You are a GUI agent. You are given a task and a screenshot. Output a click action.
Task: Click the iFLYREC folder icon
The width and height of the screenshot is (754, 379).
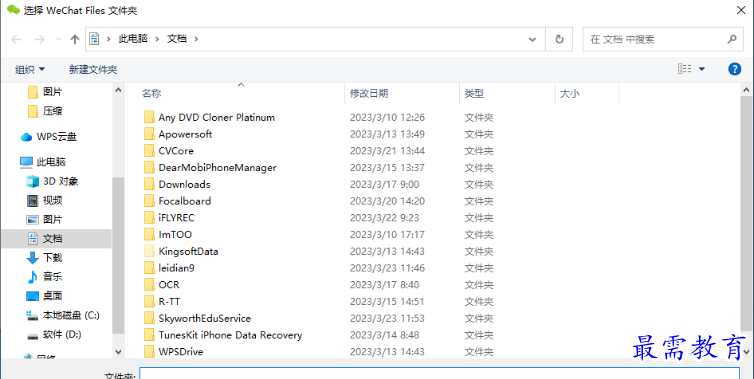pyautogui.click(x=149, y=217)
